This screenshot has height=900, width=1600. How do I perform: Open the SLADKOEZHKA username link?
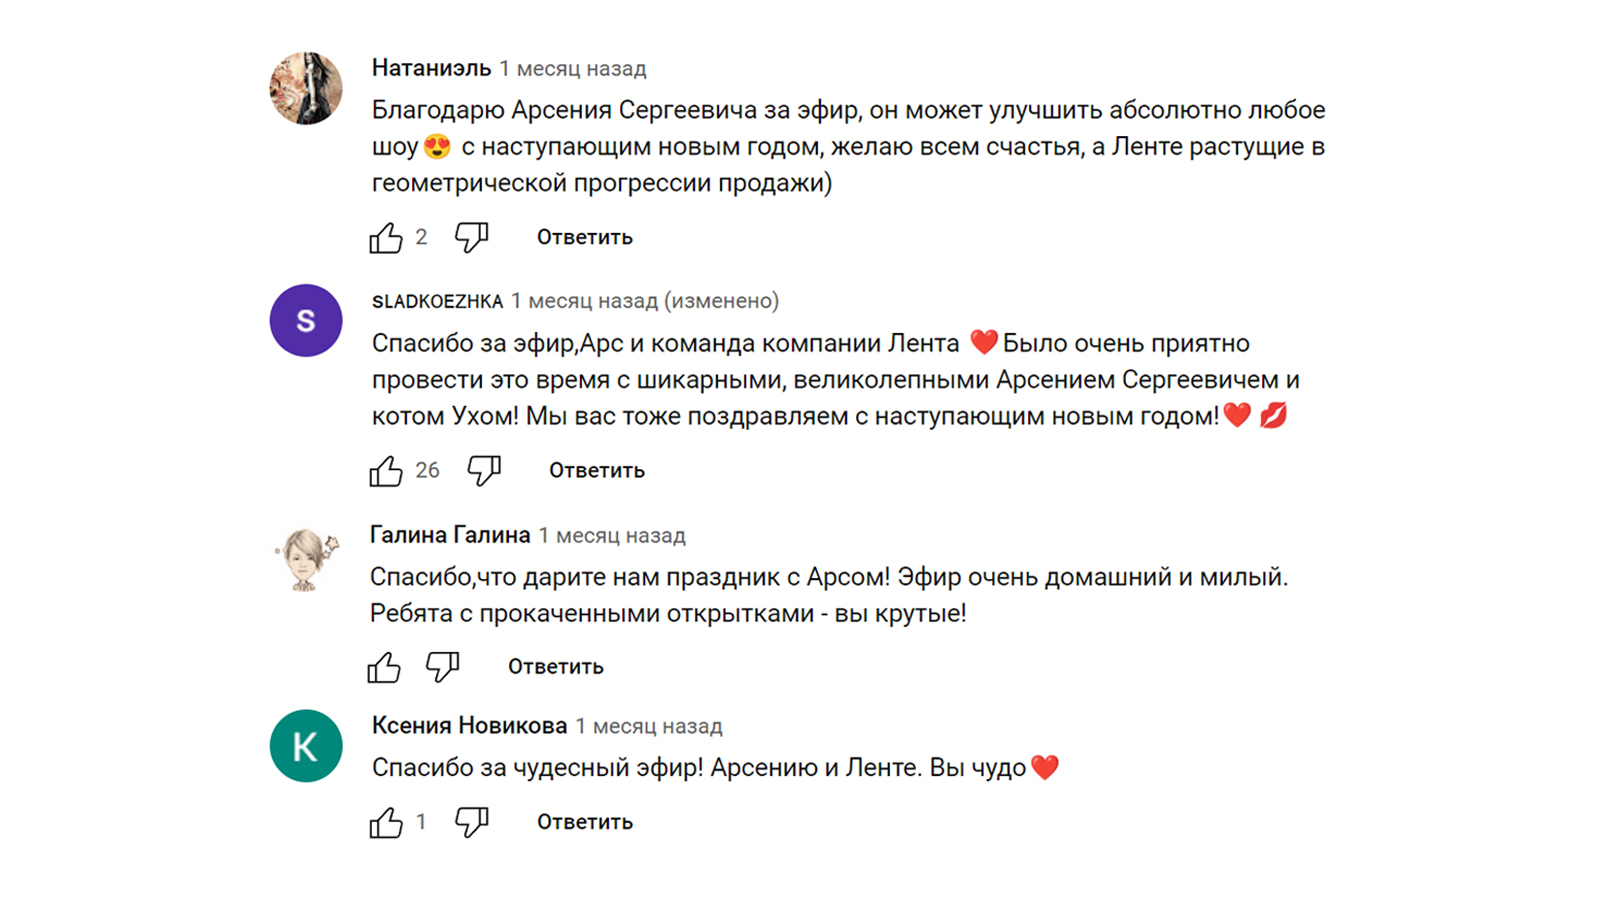(x=437, y=301)
